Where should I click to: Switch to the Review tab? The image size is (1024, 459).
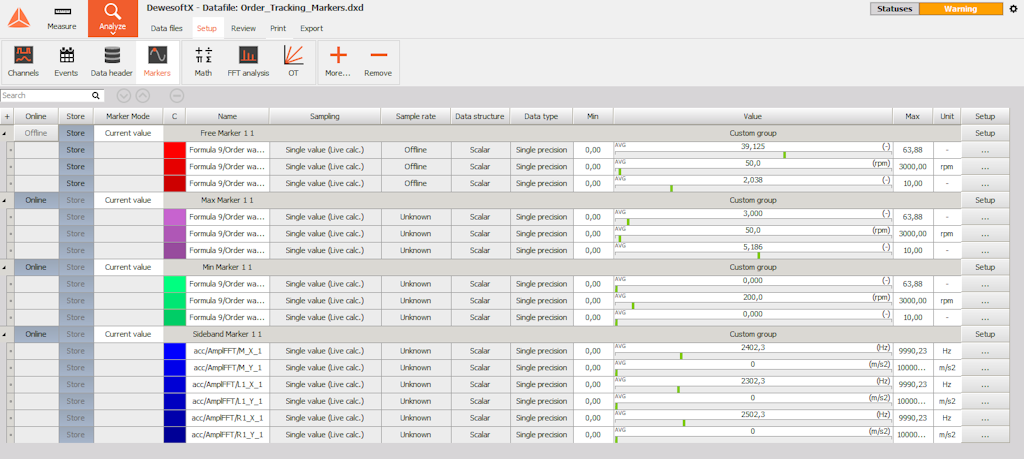point(244,28)
